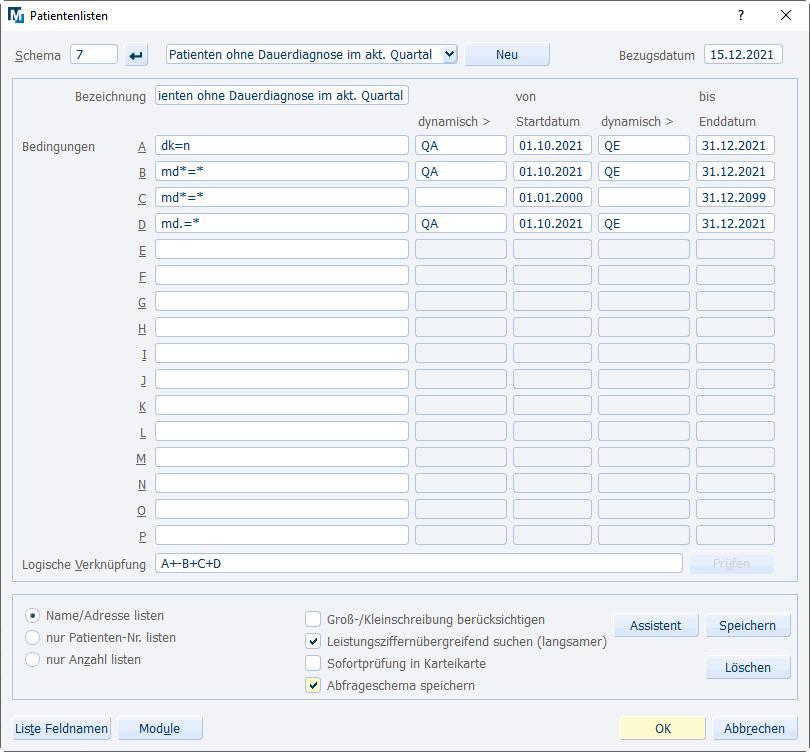Screen dimensions: 810x752
Task: Click into the Bezeichnung text field
Action: coord(282,96)
